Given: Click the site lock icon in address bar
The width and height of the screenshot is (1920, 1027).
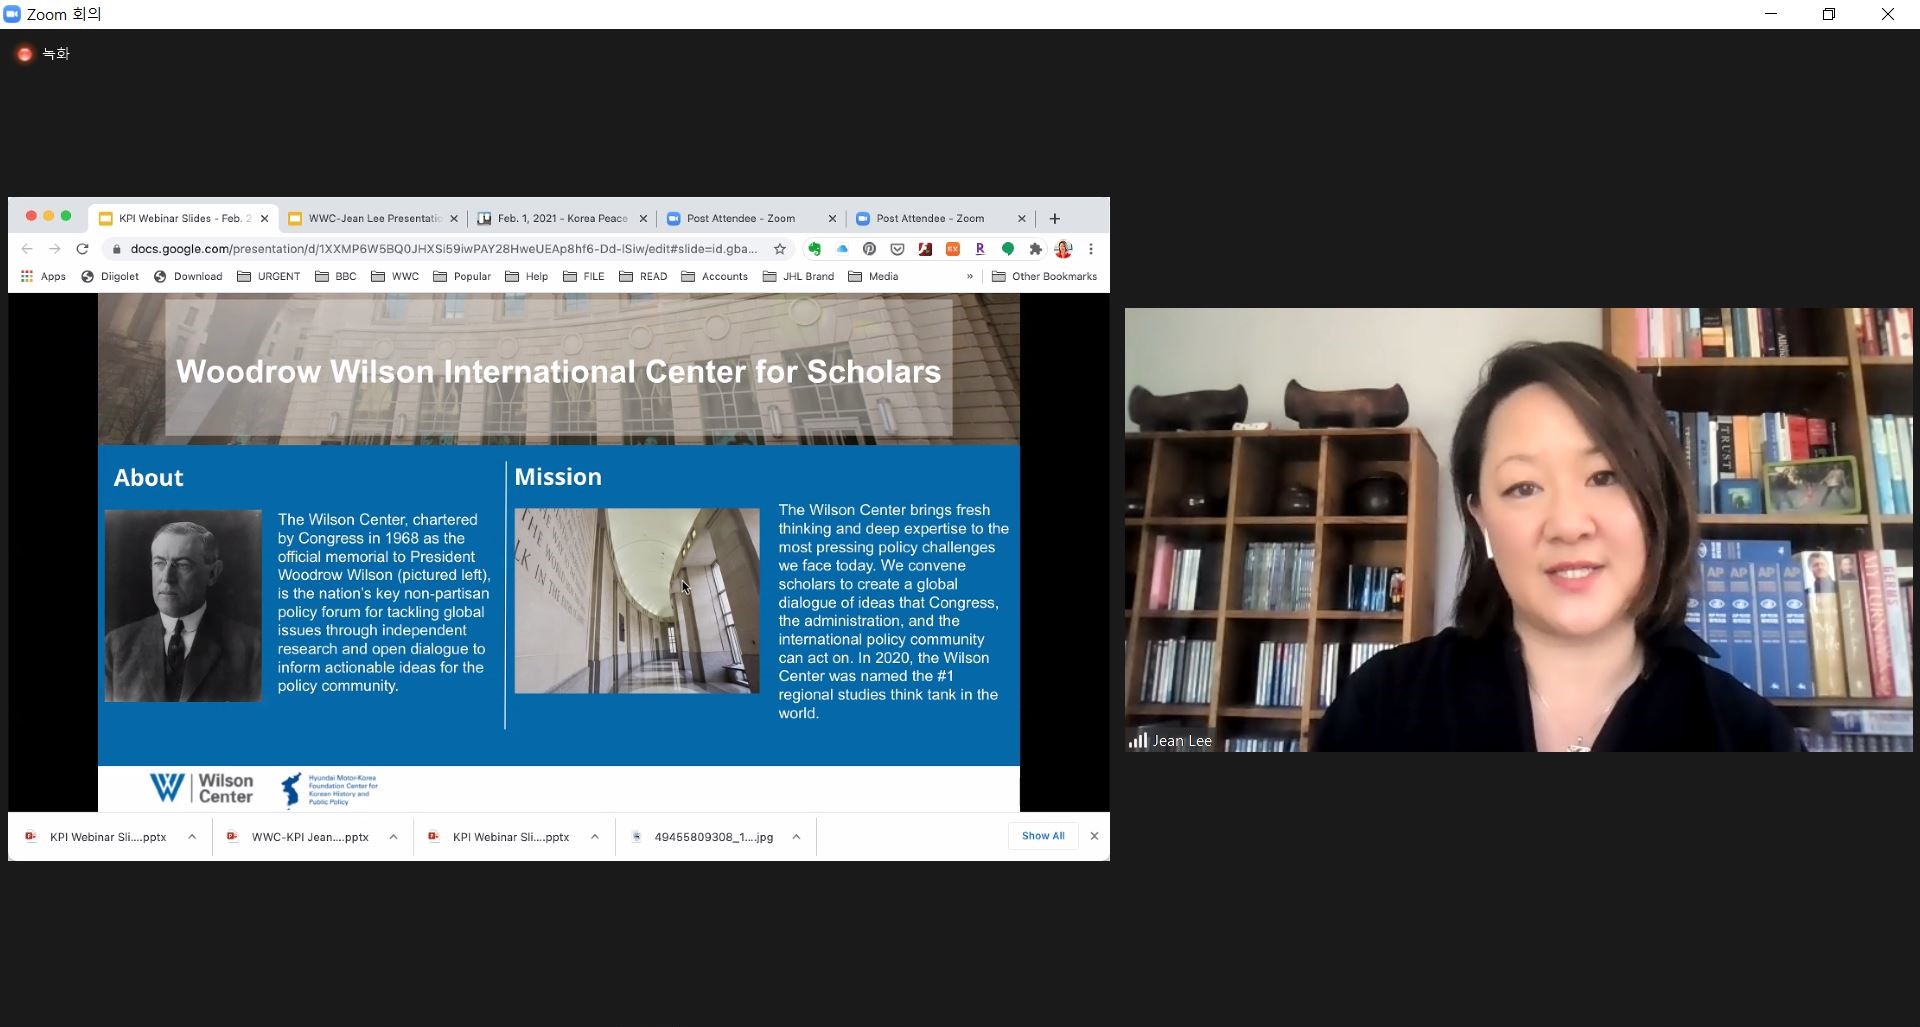Looking at the screenshot, I should pos(117,249).
